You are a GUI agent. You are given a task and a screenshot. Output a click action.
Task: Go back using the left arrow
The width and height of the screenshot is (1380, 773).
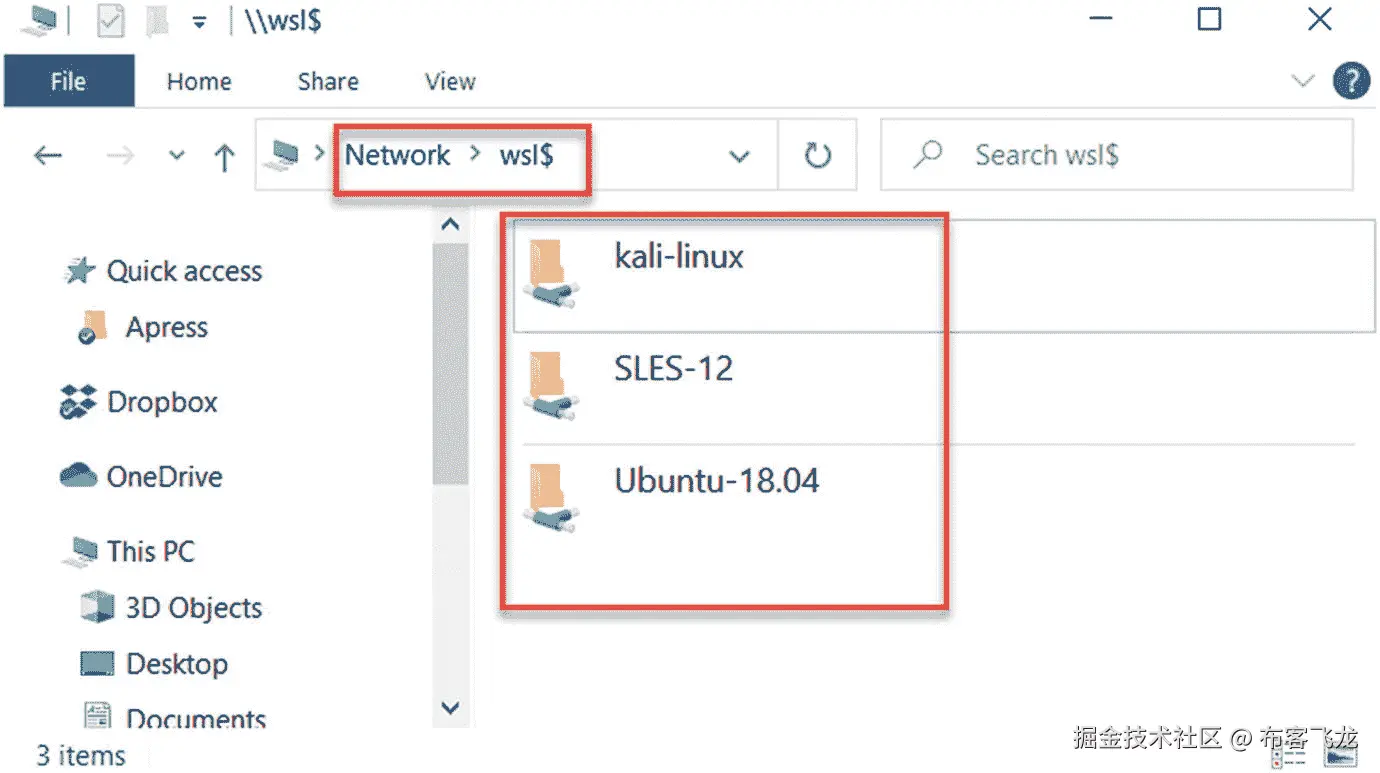47,155
